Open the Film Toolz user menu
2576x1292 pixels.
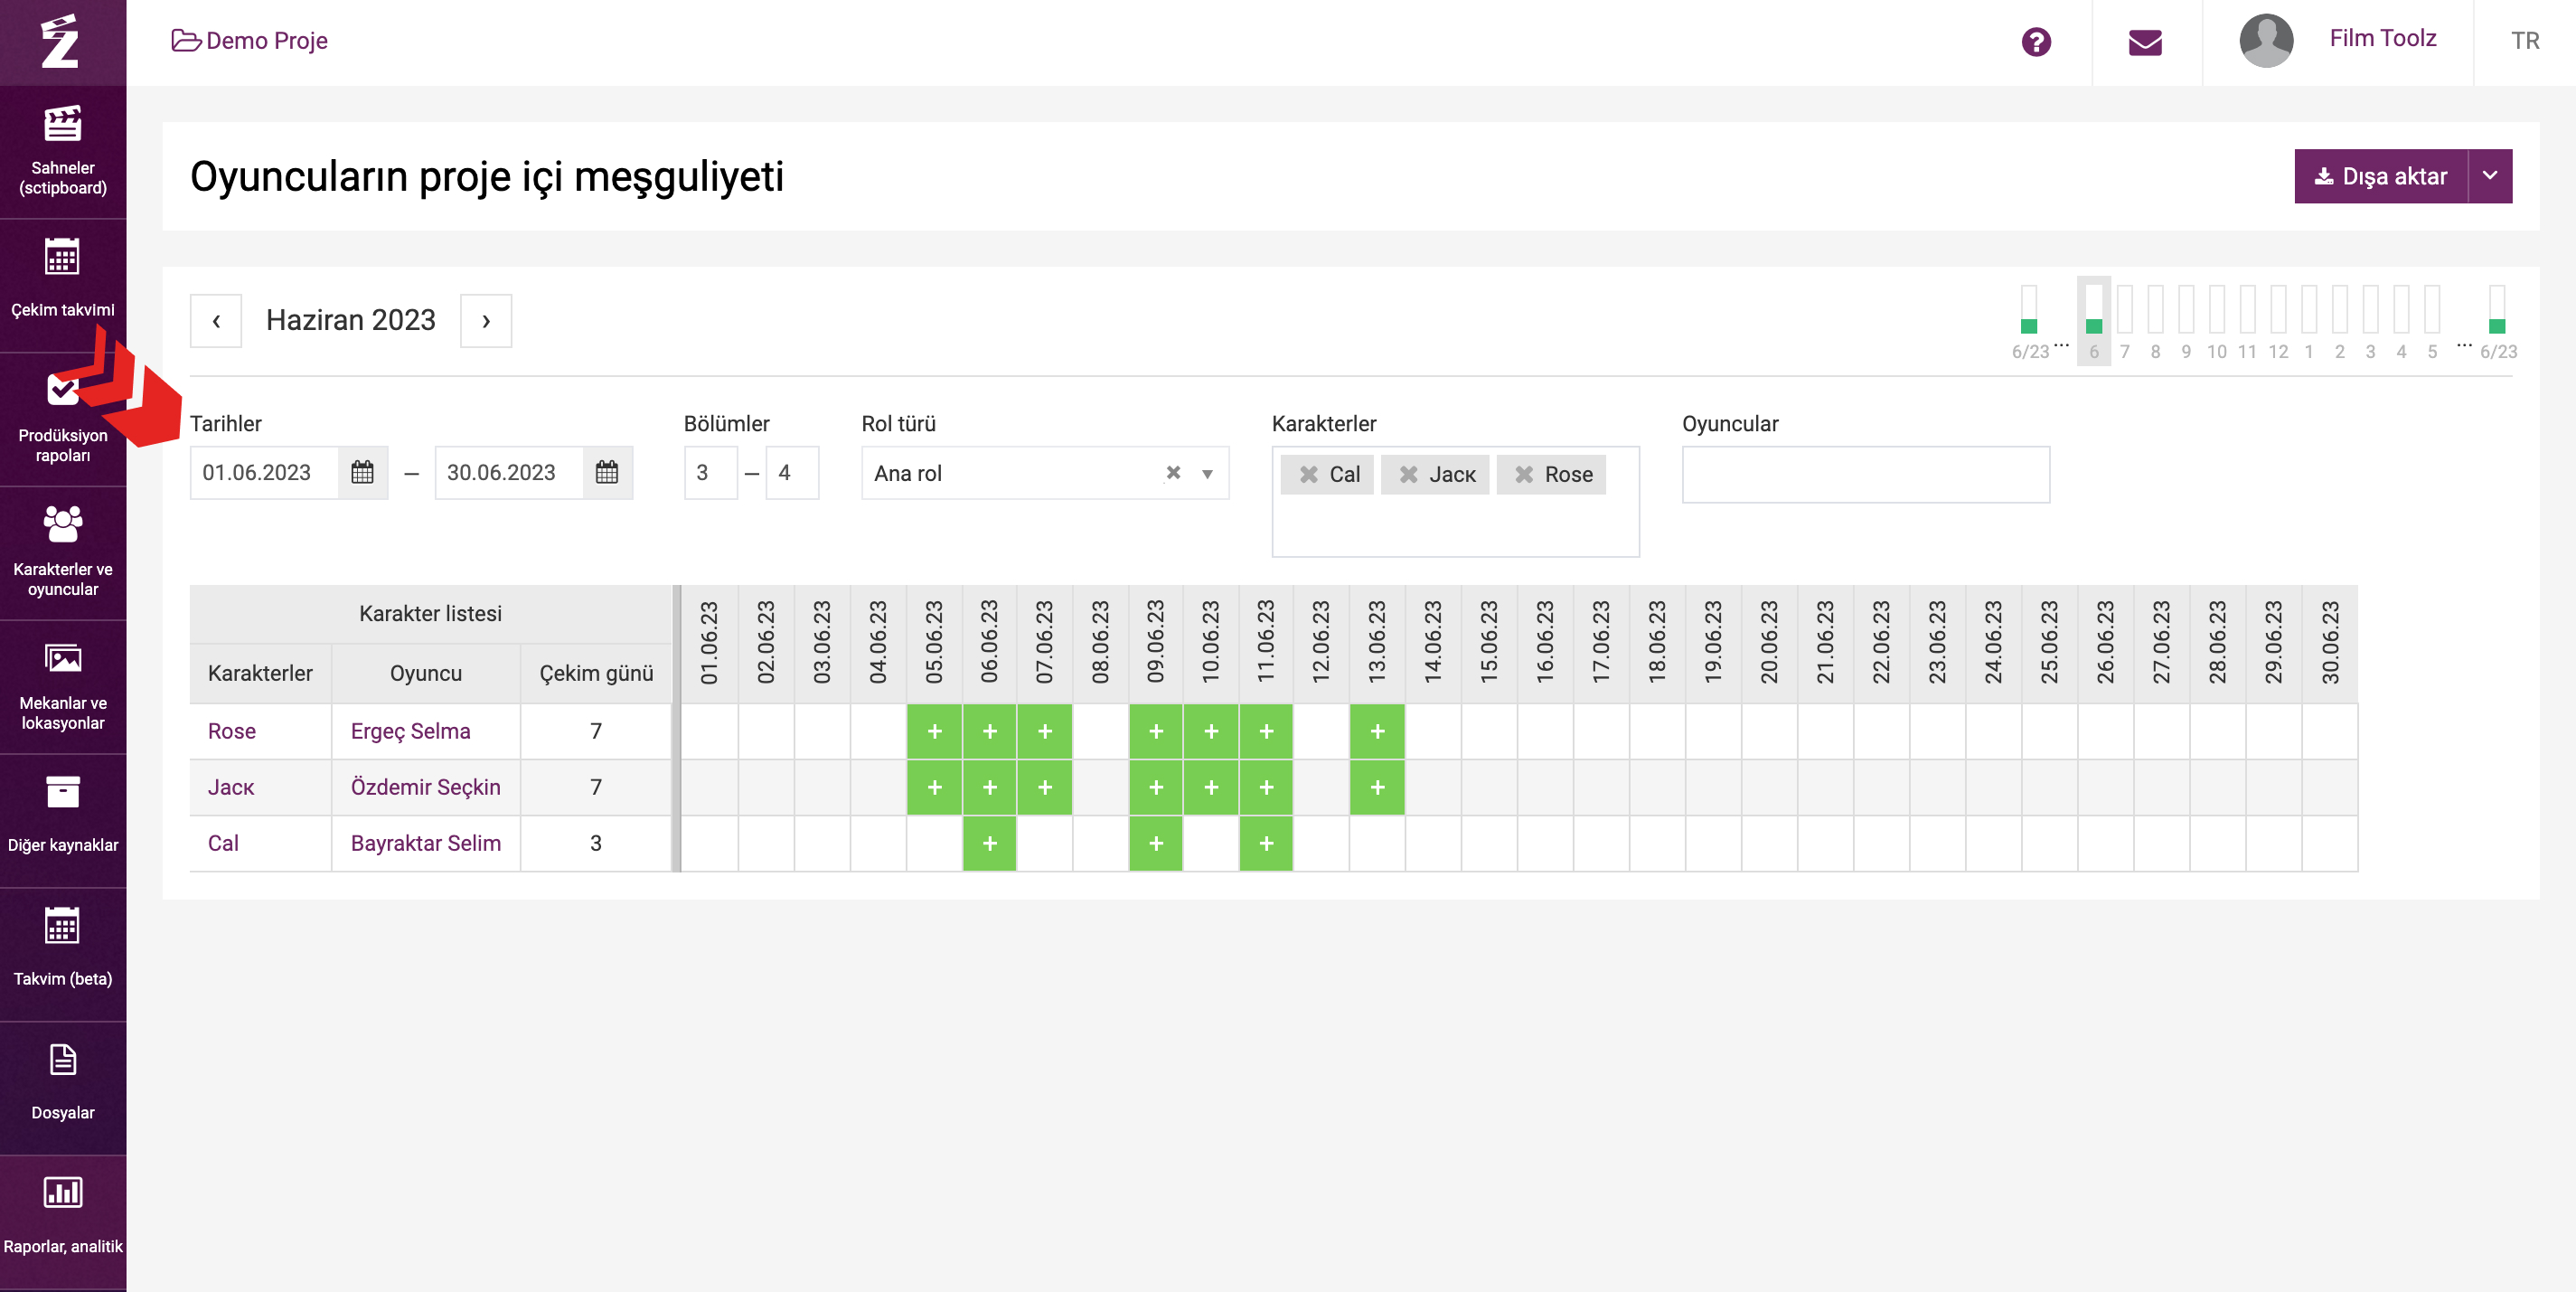[x=2382, y=39]
